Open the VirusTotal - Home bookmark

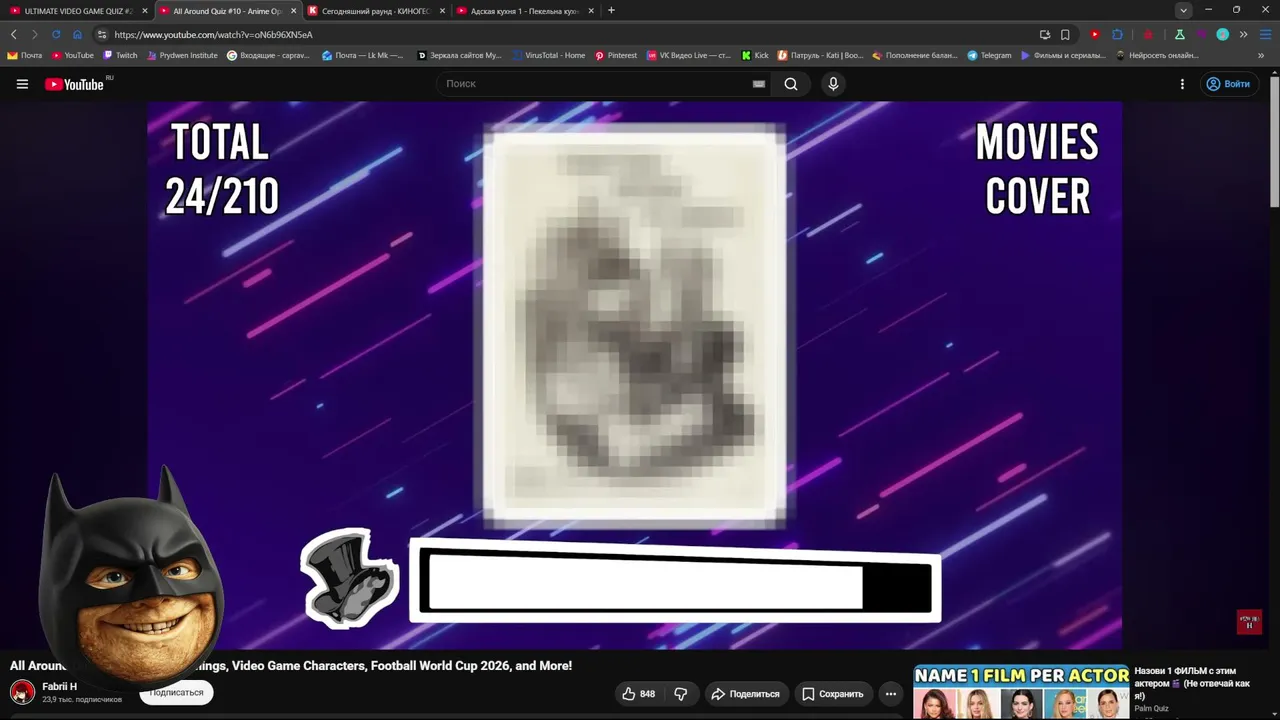(548, 56)
